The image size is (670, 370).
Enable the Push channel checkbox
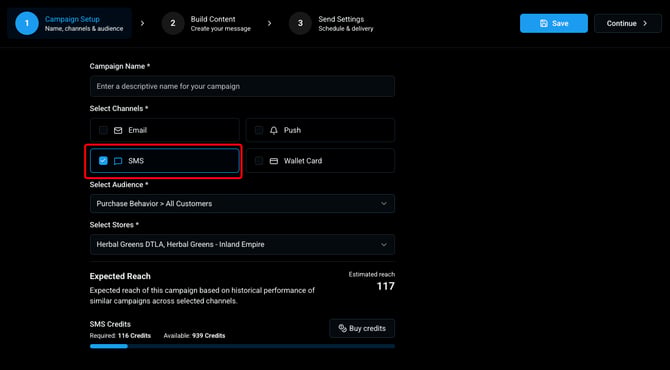259,130
